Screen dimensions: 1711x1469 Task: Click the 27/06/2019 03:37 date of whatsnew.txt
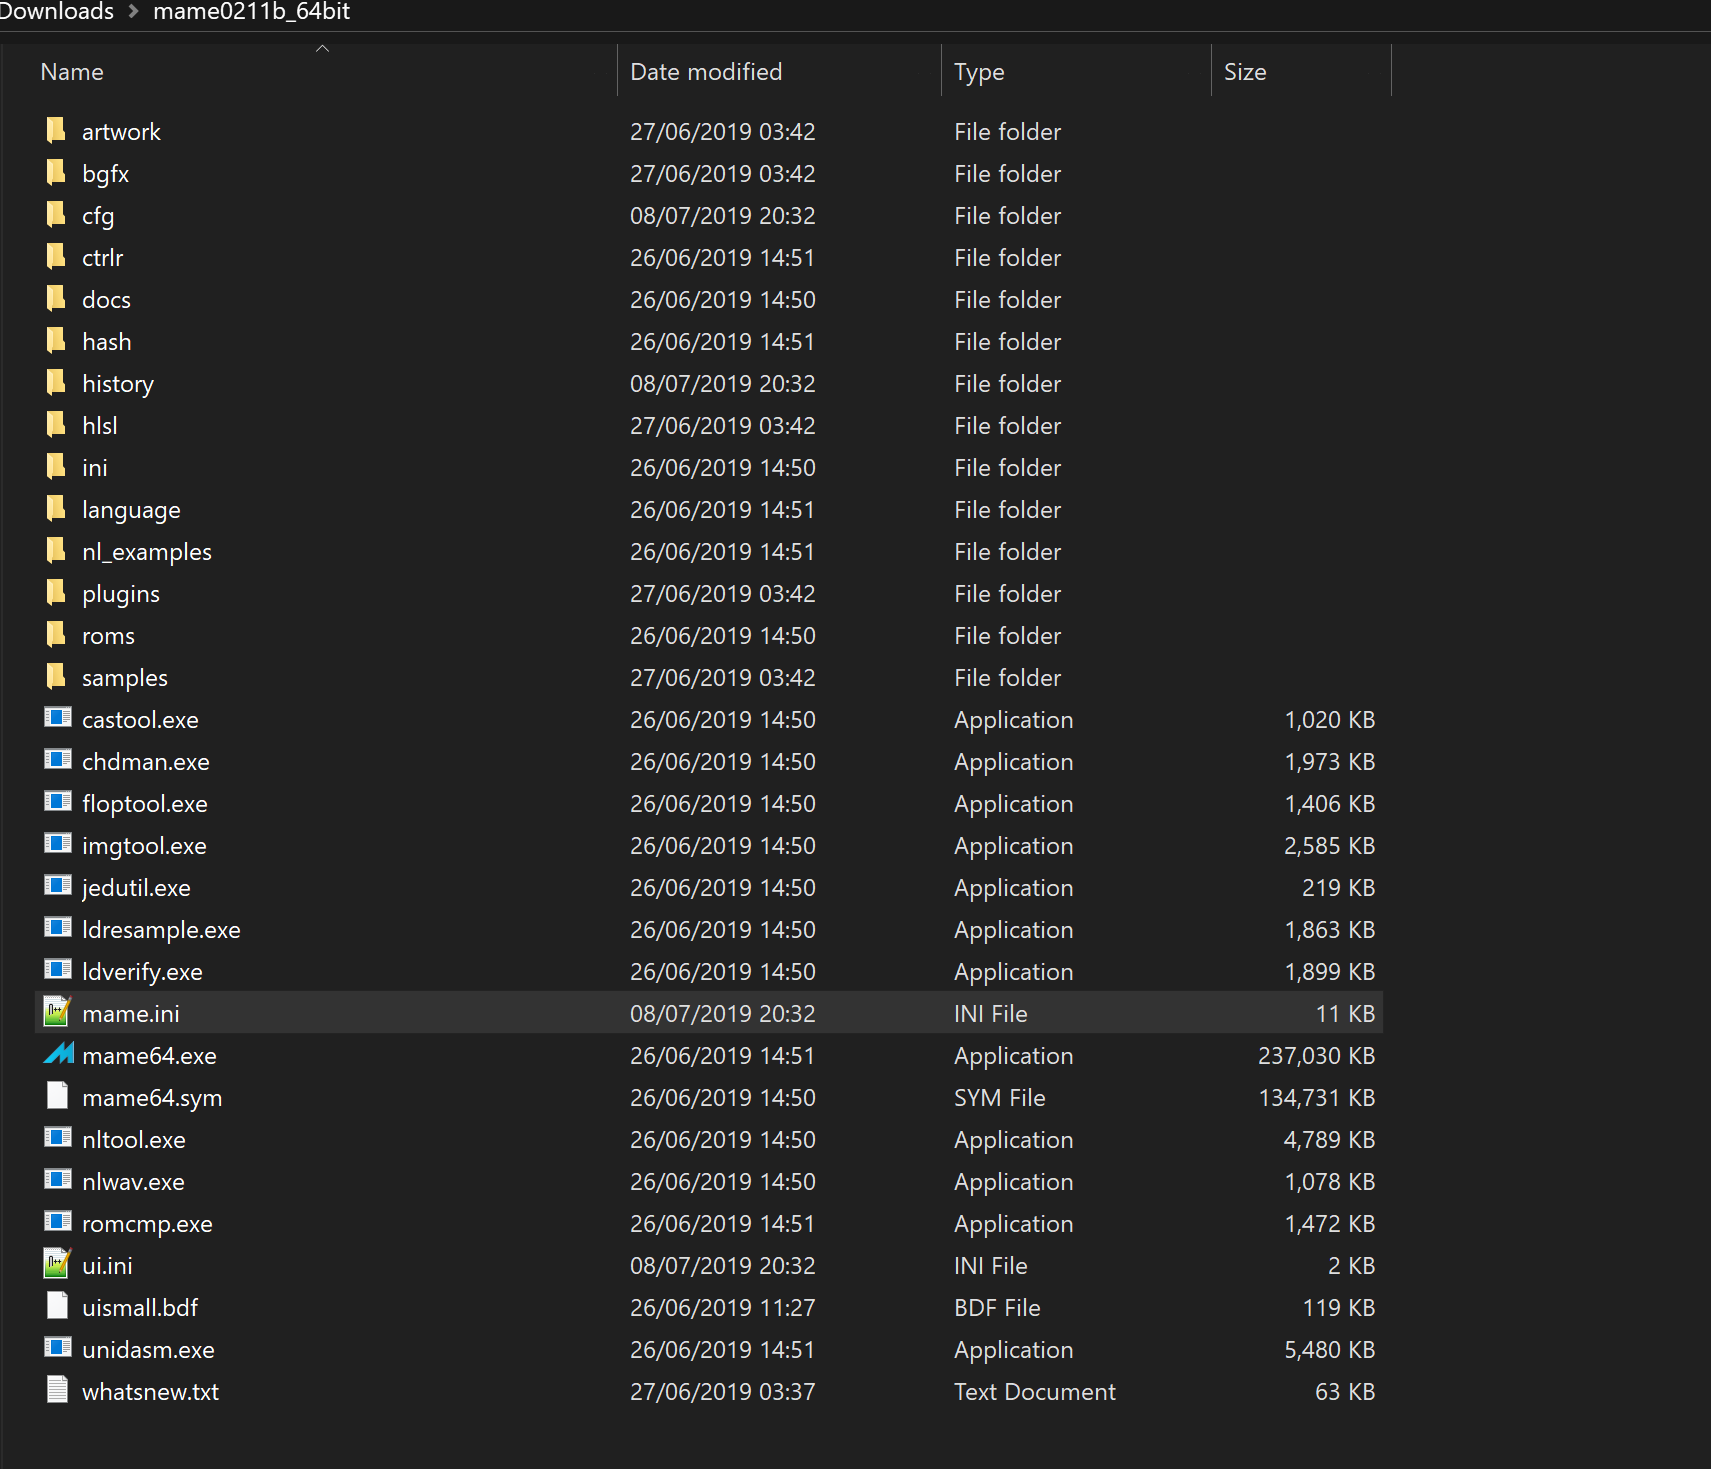(723, 1392)
